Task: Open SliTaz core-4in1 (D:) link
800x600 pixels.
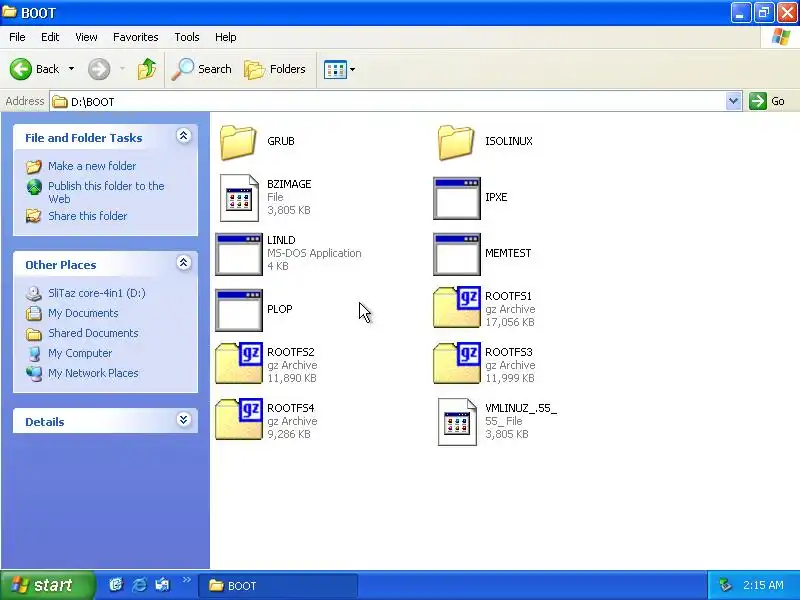Action: pos(96,293)
